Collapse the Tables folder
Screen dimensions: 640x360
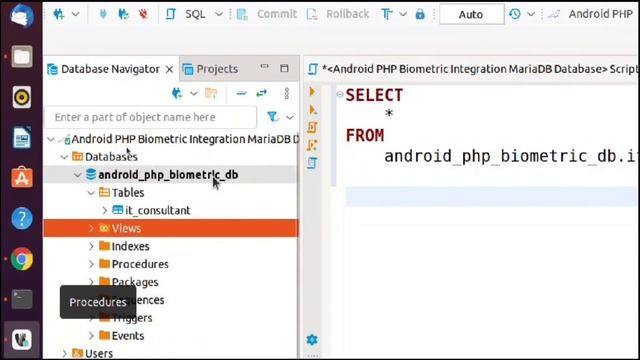pyautogui.click(x=91, y=193)
